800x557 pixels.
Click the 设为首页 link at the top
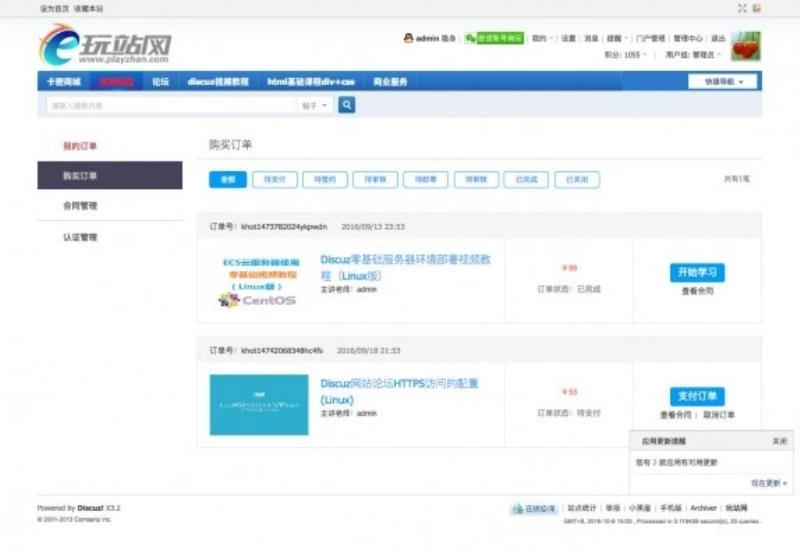coord(54,9)
